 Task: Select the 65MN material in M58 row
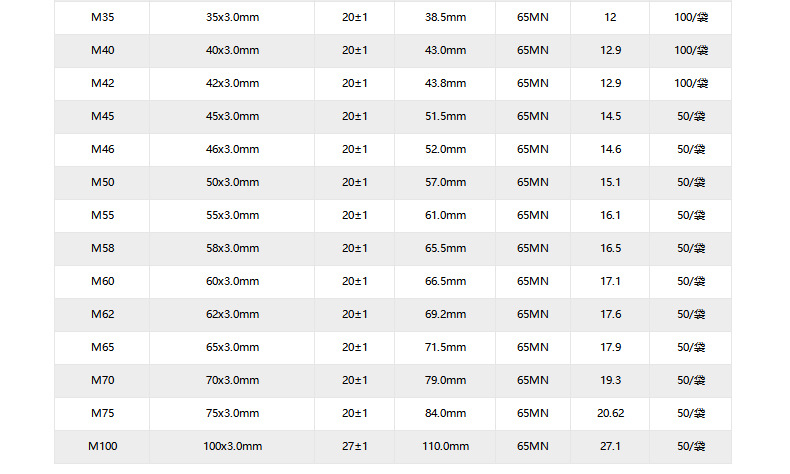(x=533, y=248)
